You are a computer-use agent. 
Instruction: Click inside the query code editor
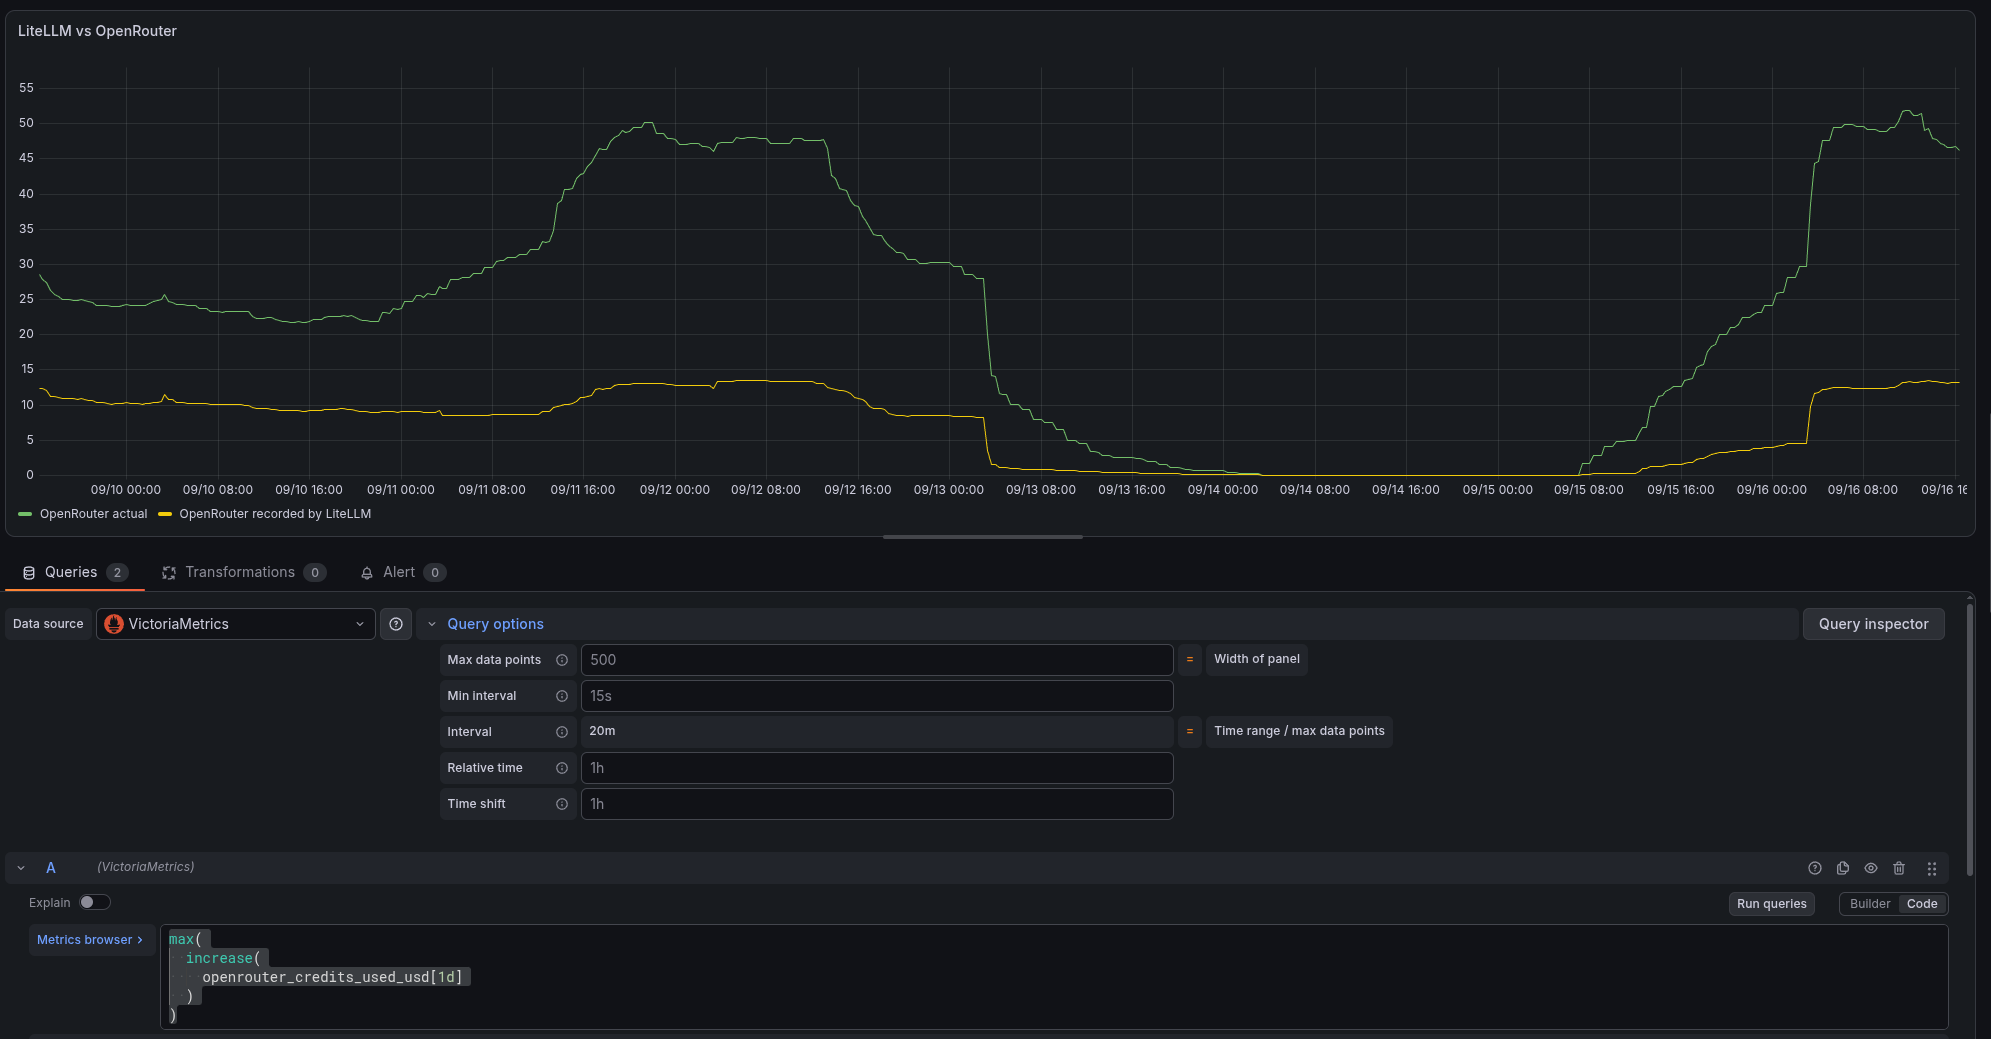1054,977
